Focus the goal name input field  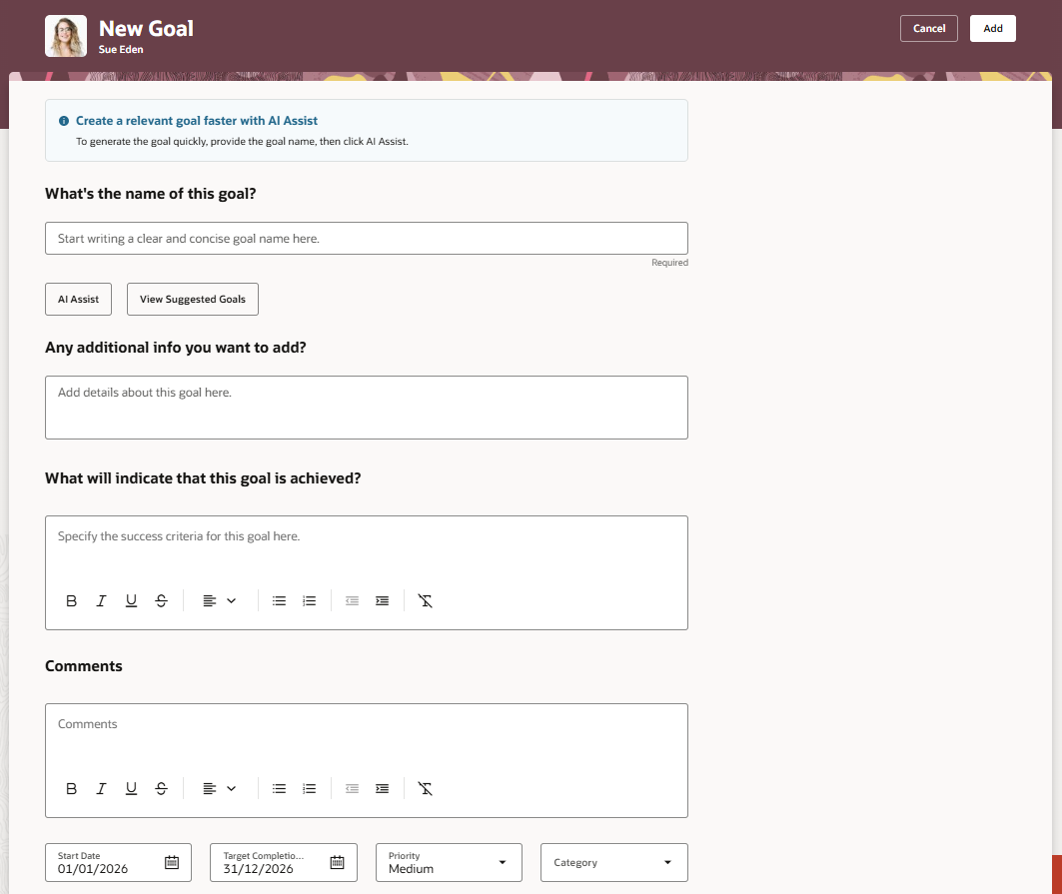(x=366, y=238)
